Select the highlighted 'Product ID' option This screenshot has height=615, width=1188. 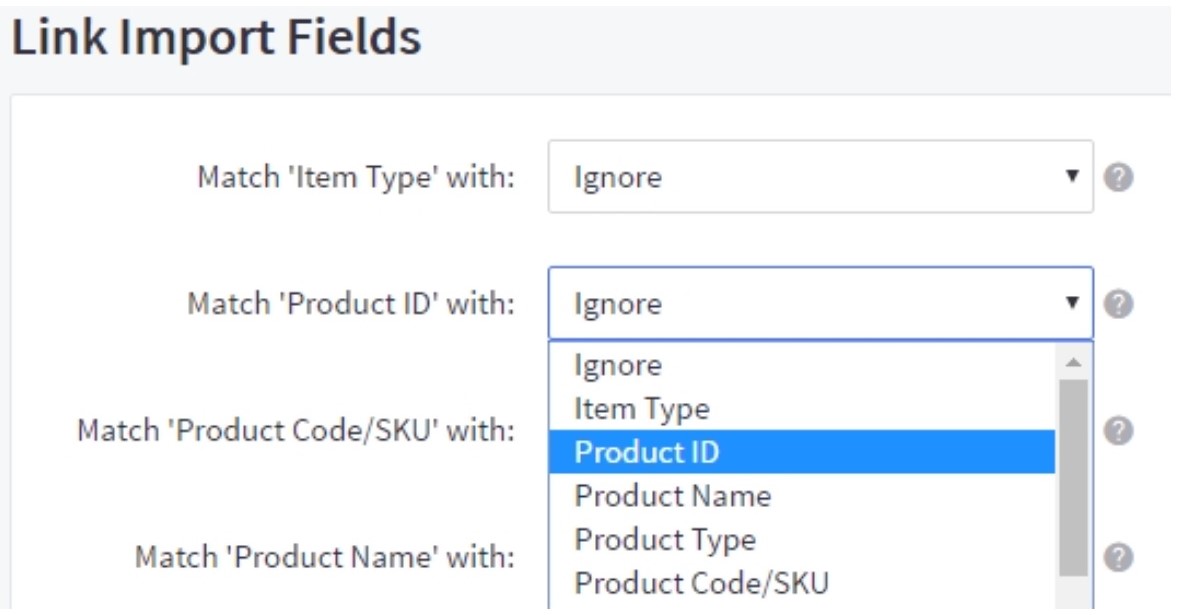(x=646, y=452)
